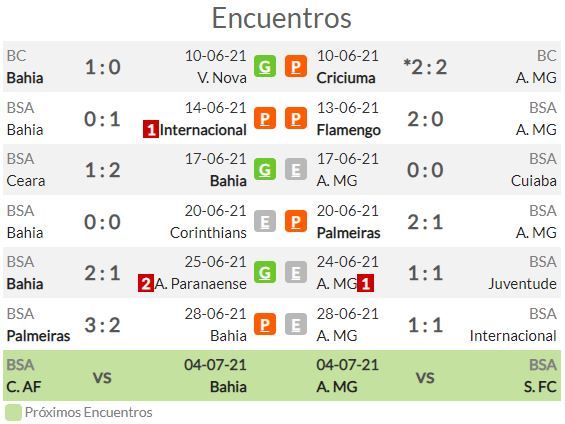Click the orange P badge for Palmeiras vs Bahia
The width and height of the screenshot is (565, 424).
pyautogui.click(x=265, y=324)
